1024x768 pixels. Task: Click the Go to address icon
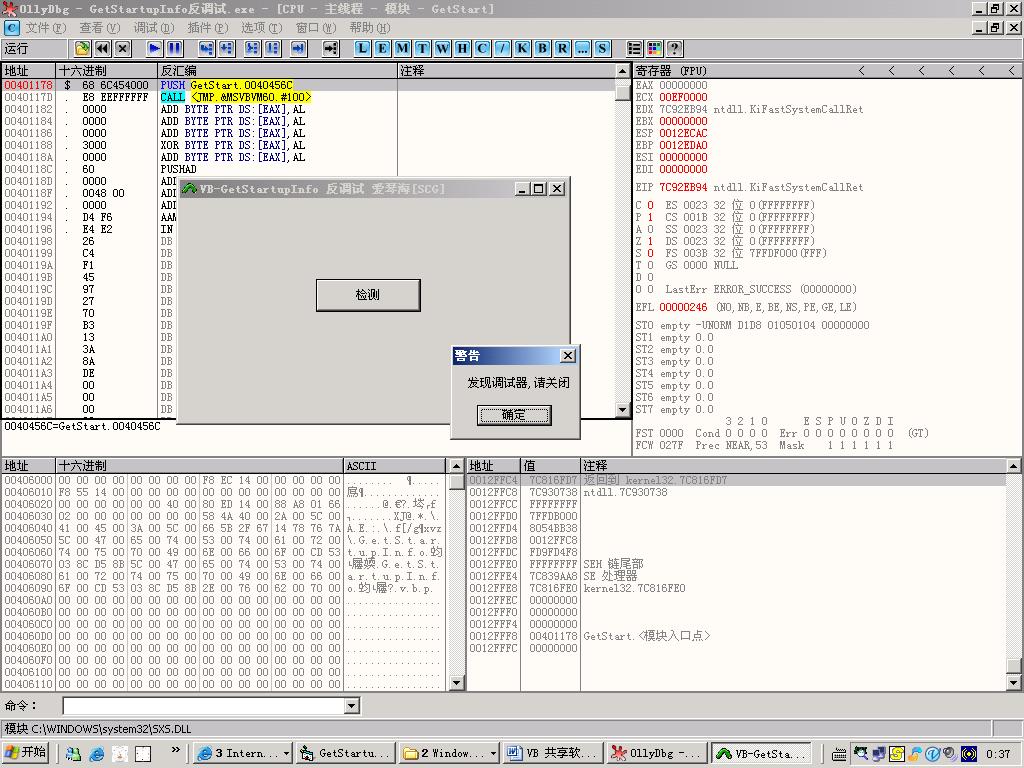pyautogui.click(x=330, y=48)
